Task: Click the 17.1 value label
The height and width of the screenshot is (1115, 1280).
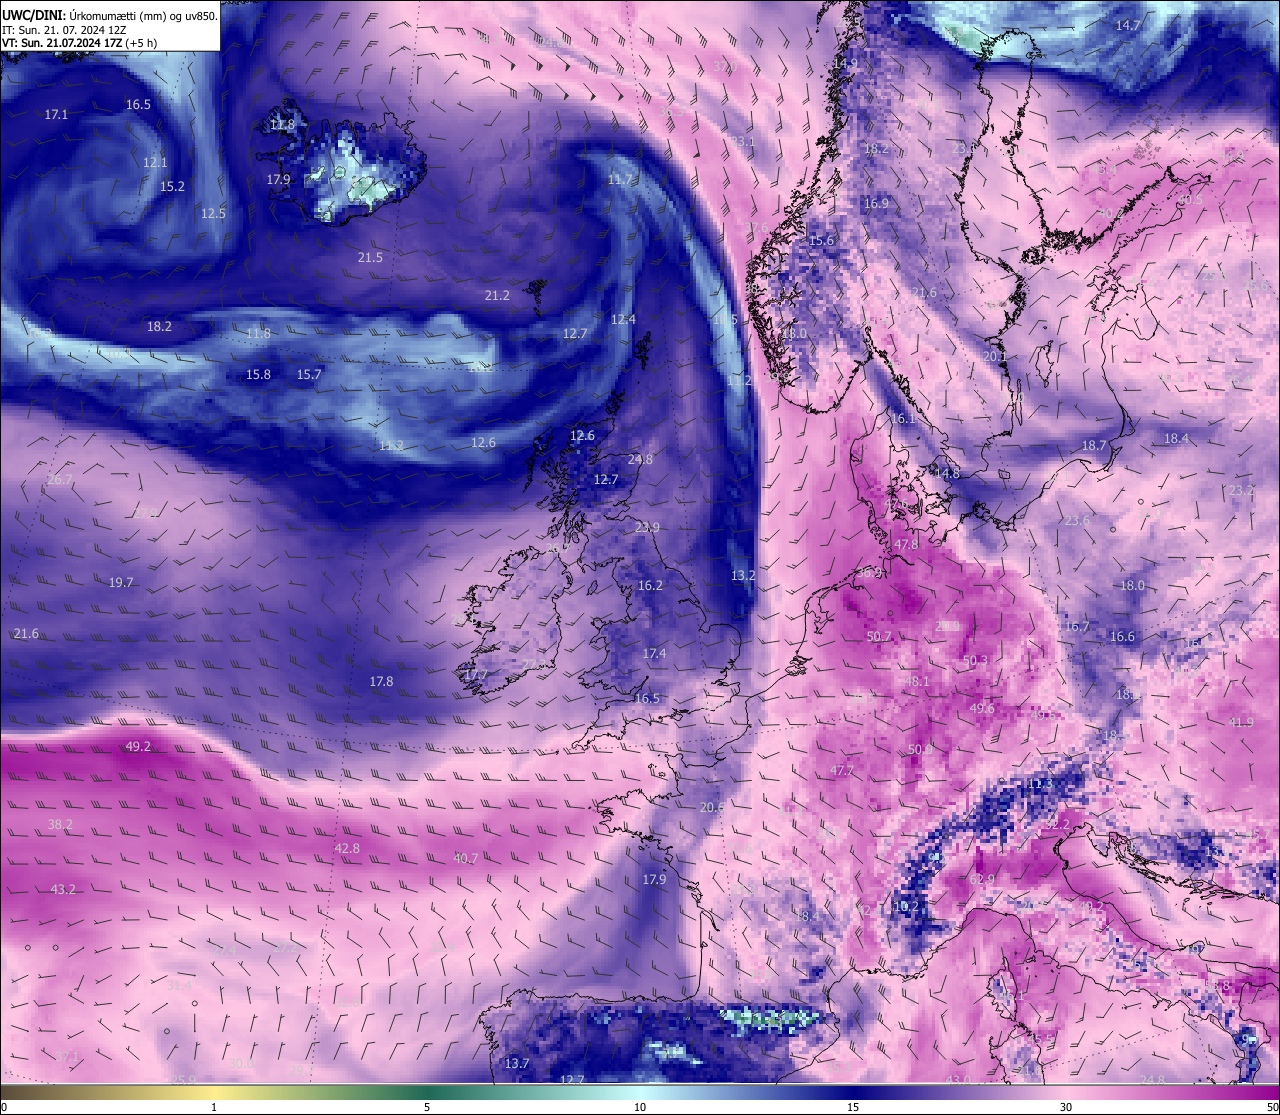Action: coord(56,115)
